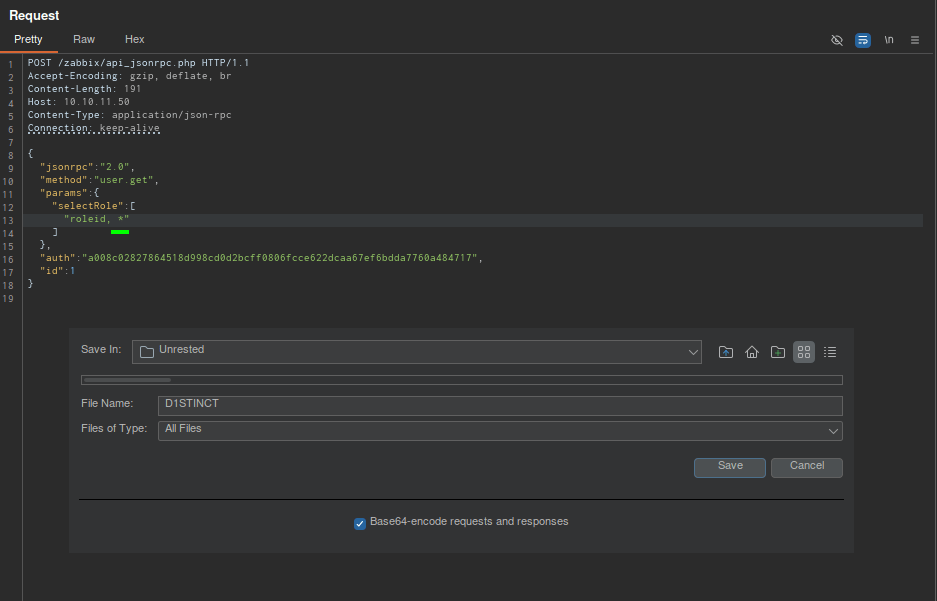Image resolution: width=937 pixels, height=601 pixels.
Task: Switch to the Hex tab
Action: 135,39
